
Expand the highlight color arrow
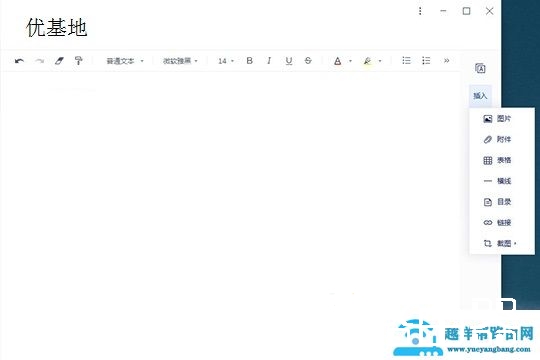pos(380,61)
